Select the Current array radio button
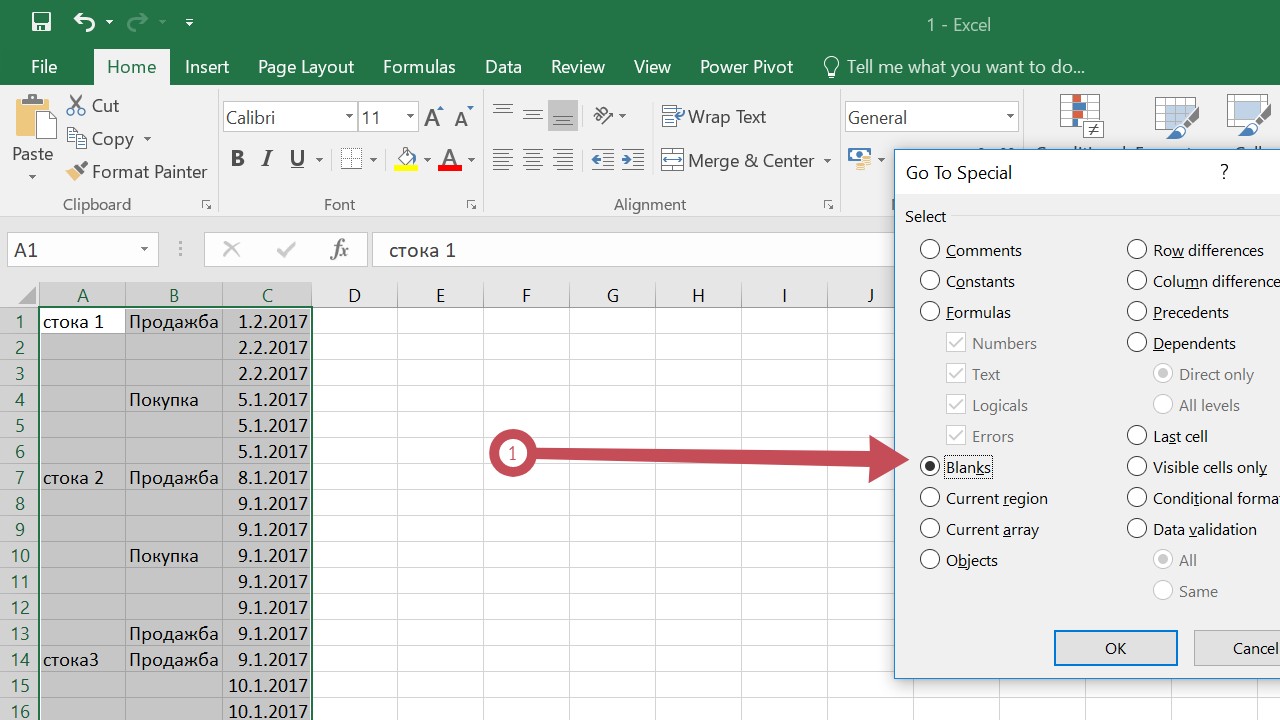The image size is (1280, 720). coord(930,529)
